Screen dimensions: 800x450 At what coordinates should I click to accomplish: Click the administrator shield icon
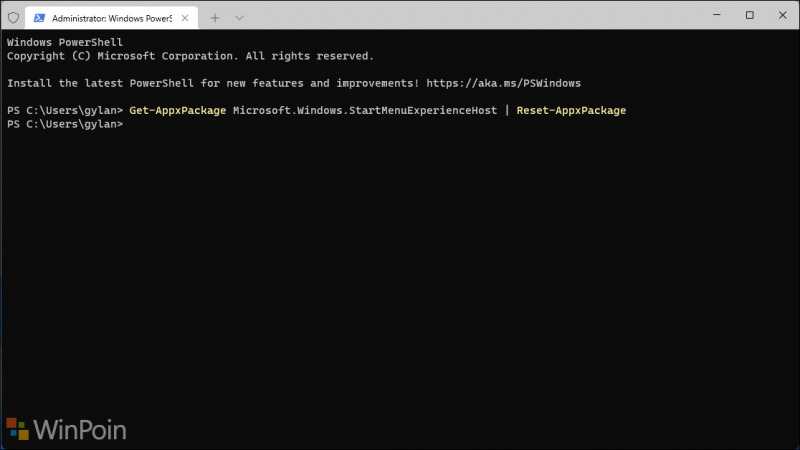point(13,18)
